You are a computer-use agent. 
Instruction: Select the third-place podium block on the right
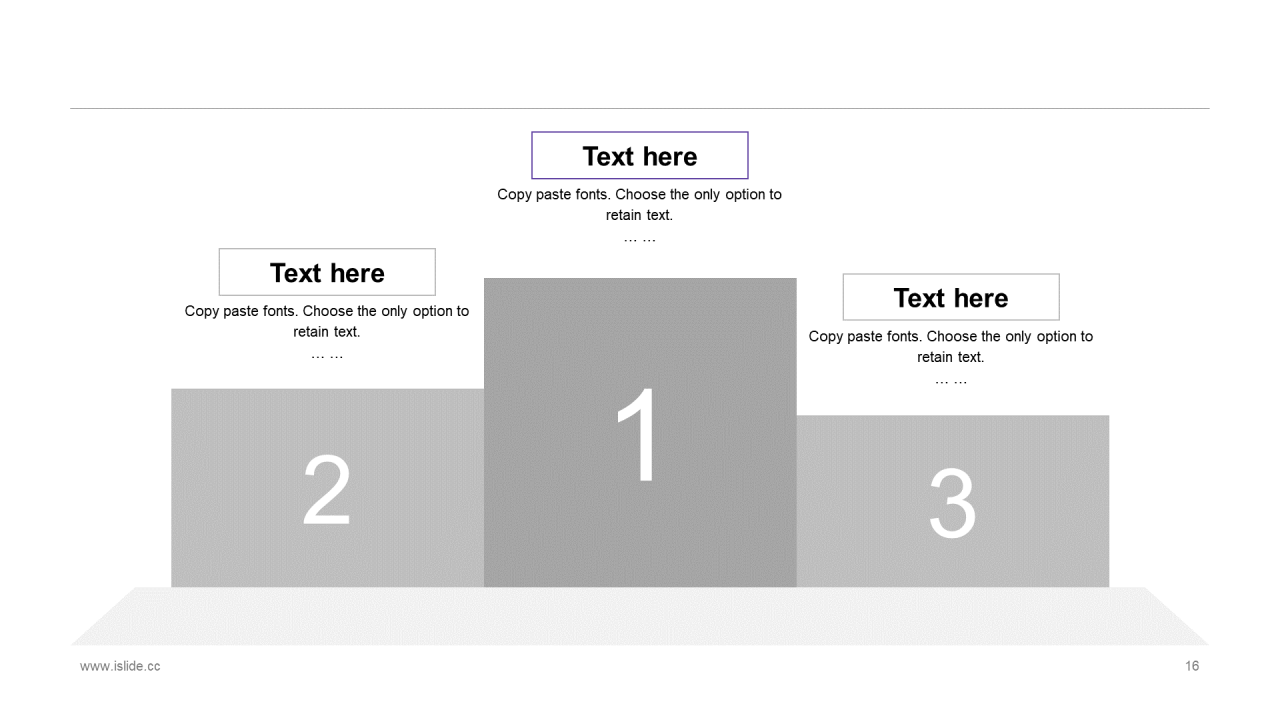(x=953, y=501)
